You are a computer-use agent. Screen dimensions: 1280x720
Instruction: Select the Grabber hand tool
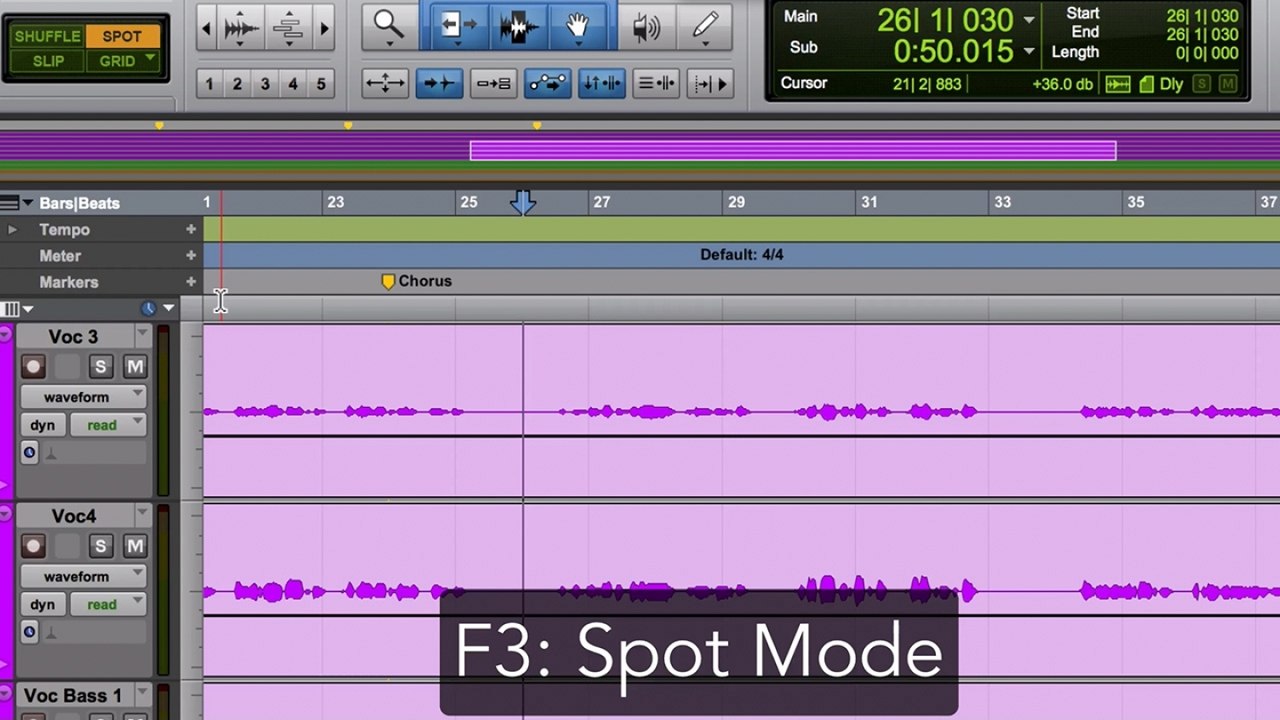[577, 25]
